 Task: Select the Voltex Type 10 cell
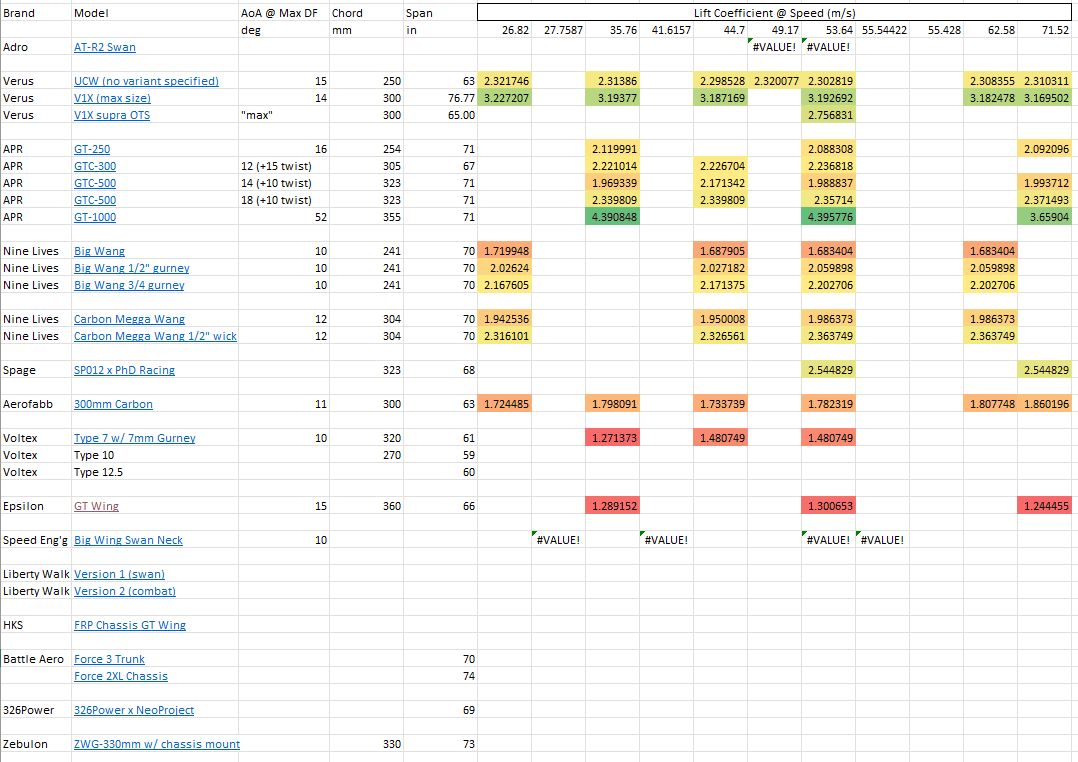pyautogui.click(x=155, y=455)
